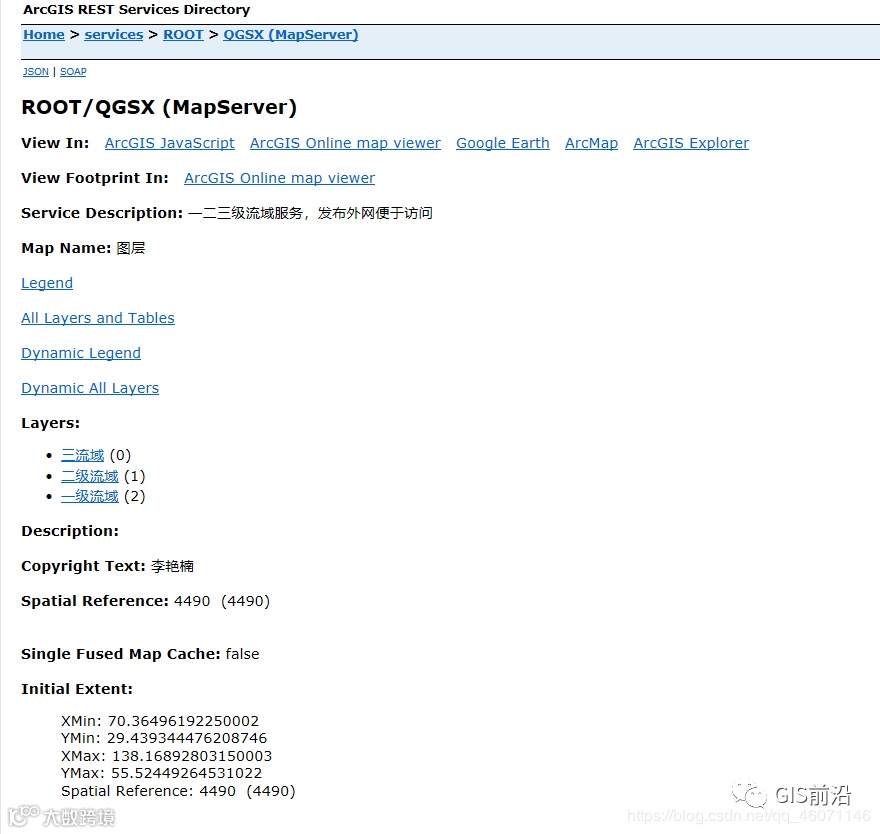
Task: Click the Initial Extent Spatial Reference 4490 line
Action: pyautogui.click(x=178, y=791)
